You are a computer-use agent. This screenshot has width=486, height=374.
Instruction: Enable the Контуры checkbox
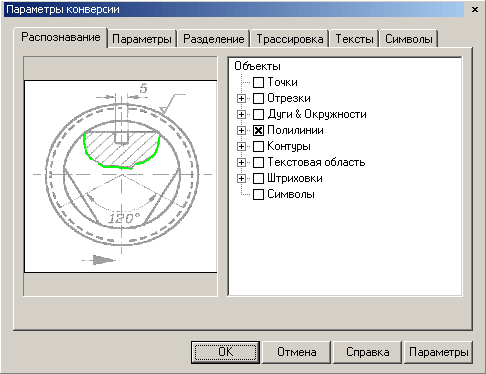point(258,146)
